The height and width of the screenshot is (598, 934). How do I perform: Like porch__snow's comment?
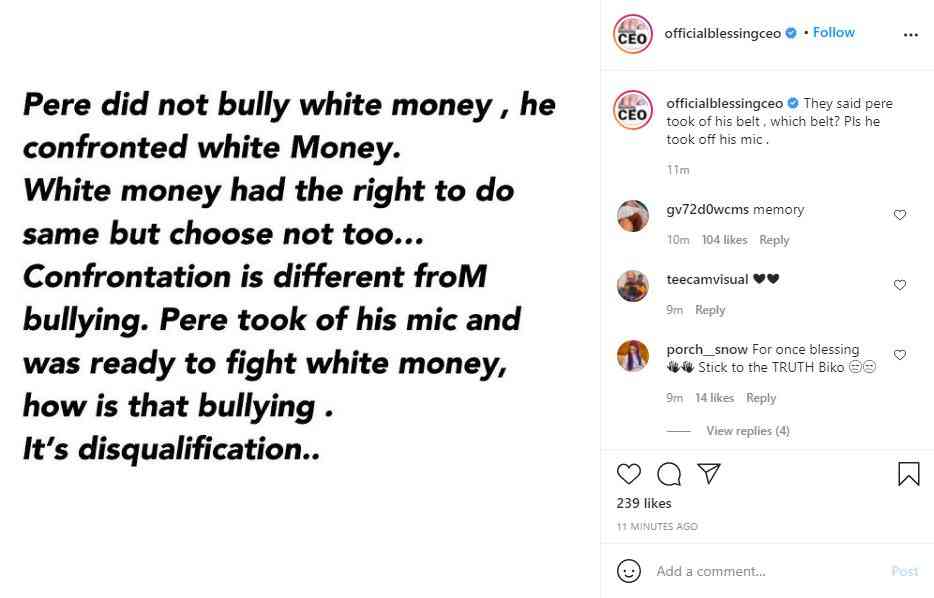point(900,355)
